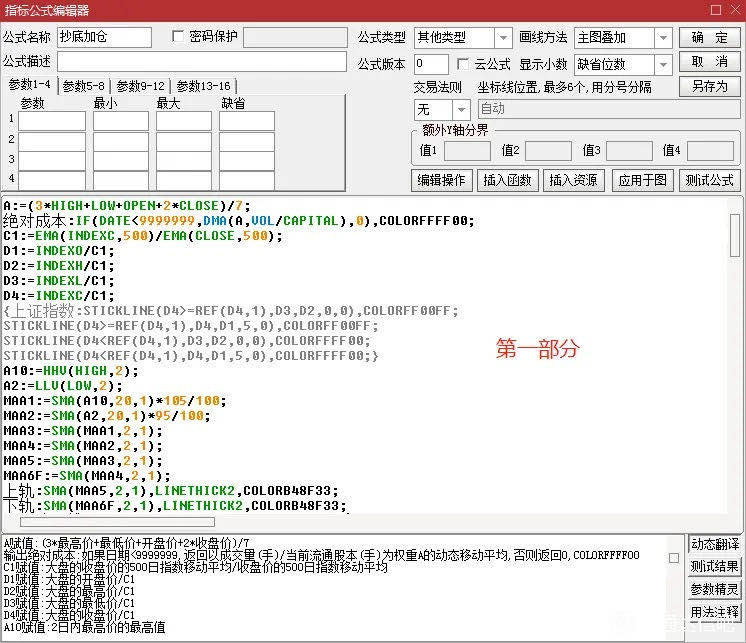Screen dimensions: 746x643
Task: Click the 插入函数 button
Action: (x=507, y=180)
